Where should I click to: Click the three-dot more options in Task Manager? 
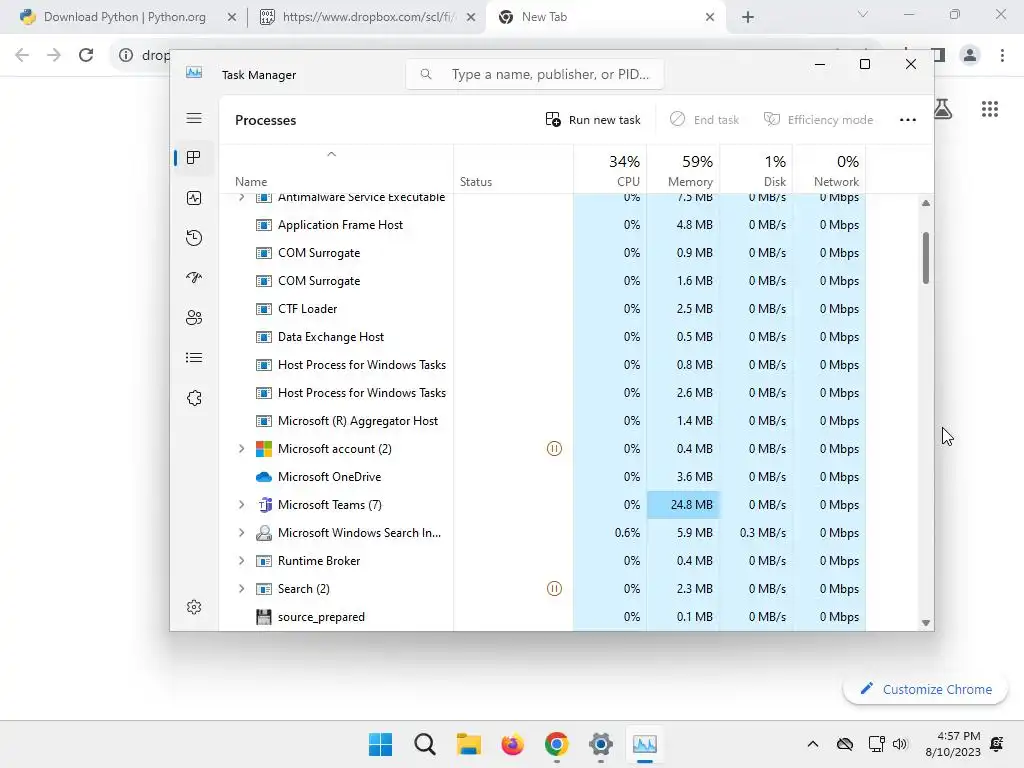(908, 120)
